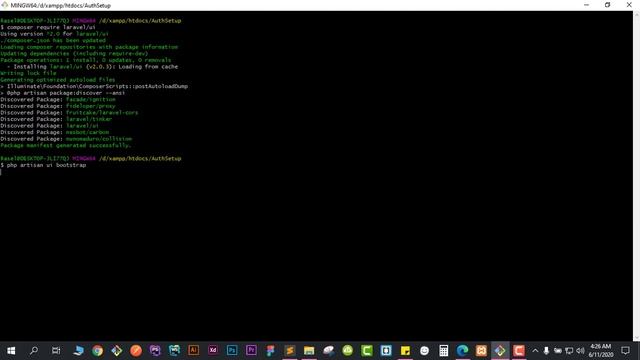Show hidden system tray icons chevron
The width and height of the screenshot is (640, 360).
click(x=535, y=351)
